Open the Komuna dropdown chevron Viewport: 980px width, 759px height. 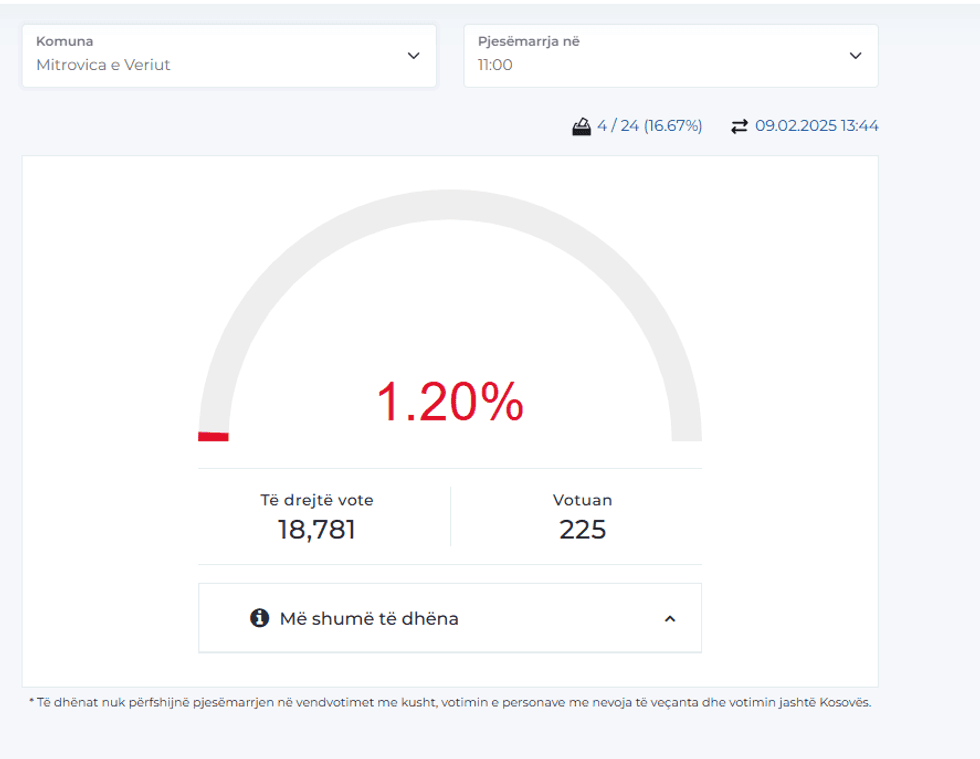click(413, 56)
